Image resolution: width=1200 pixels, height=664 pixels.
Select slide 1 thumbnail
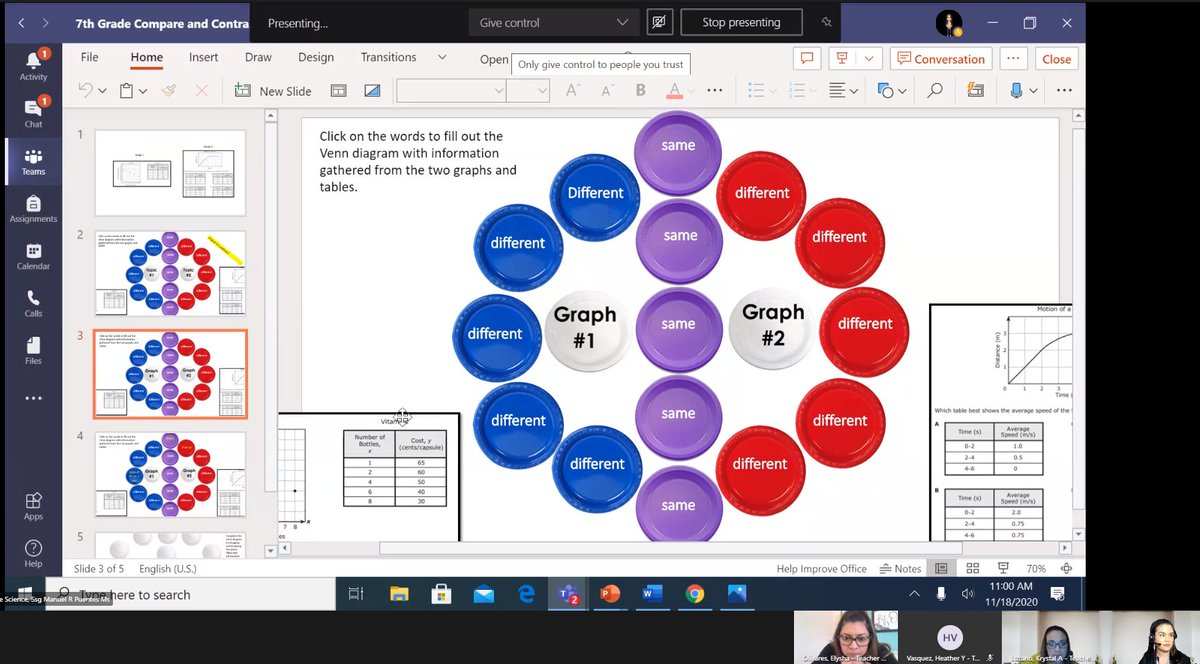170,173
